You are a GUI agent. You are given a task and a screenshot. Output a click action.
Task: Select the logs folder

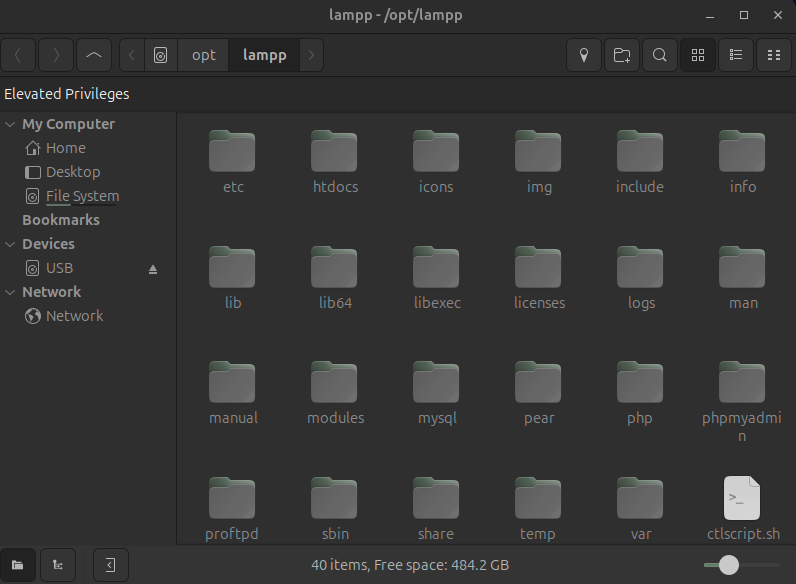point(641,278)
